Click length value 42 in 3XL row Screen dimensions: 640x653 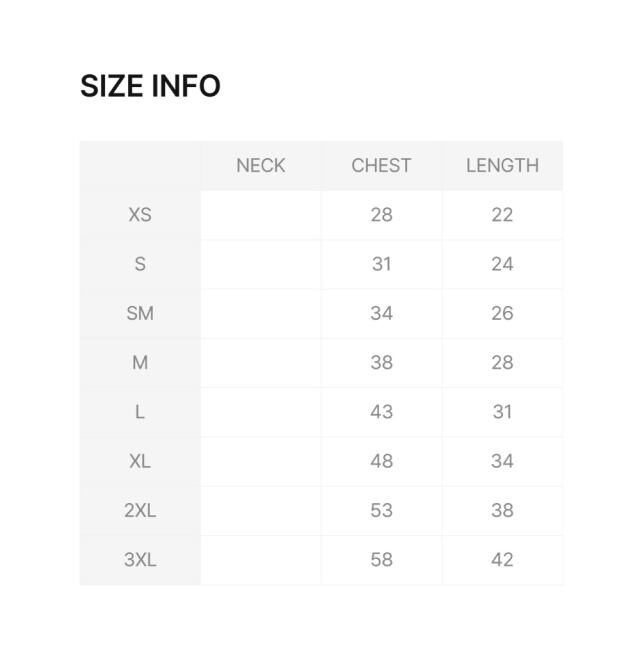(x=502, y=559)
